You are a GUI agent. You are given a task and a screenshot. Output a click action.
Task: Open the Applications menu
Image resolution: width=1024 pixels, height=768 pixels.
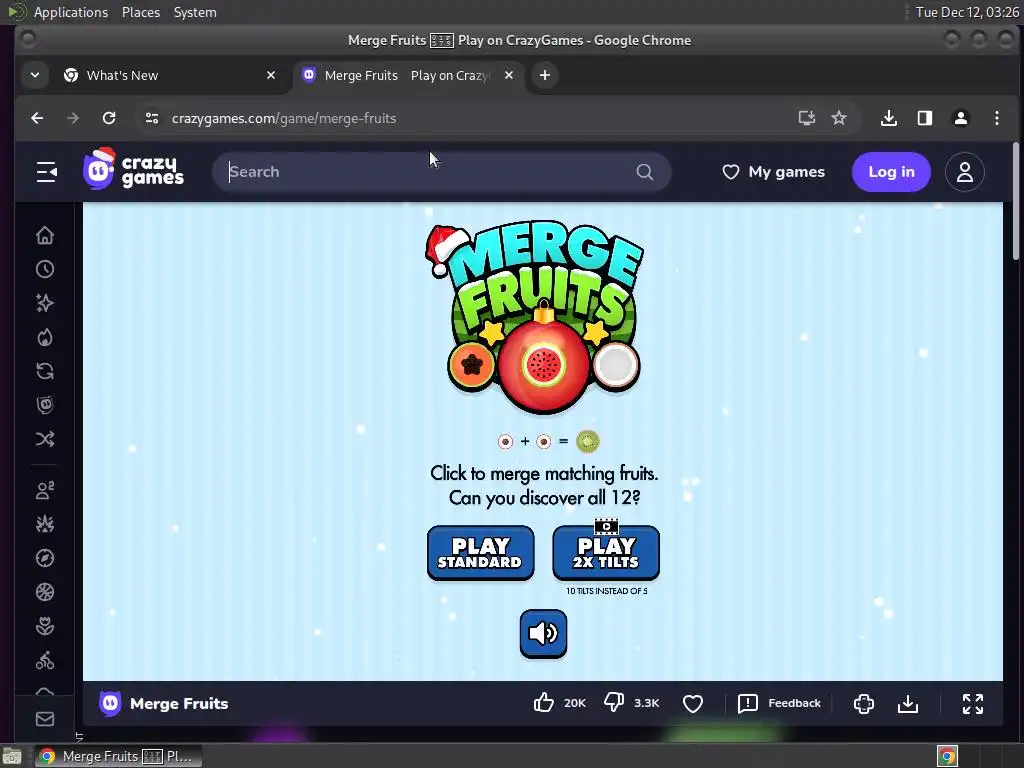[x=71, y=12]
